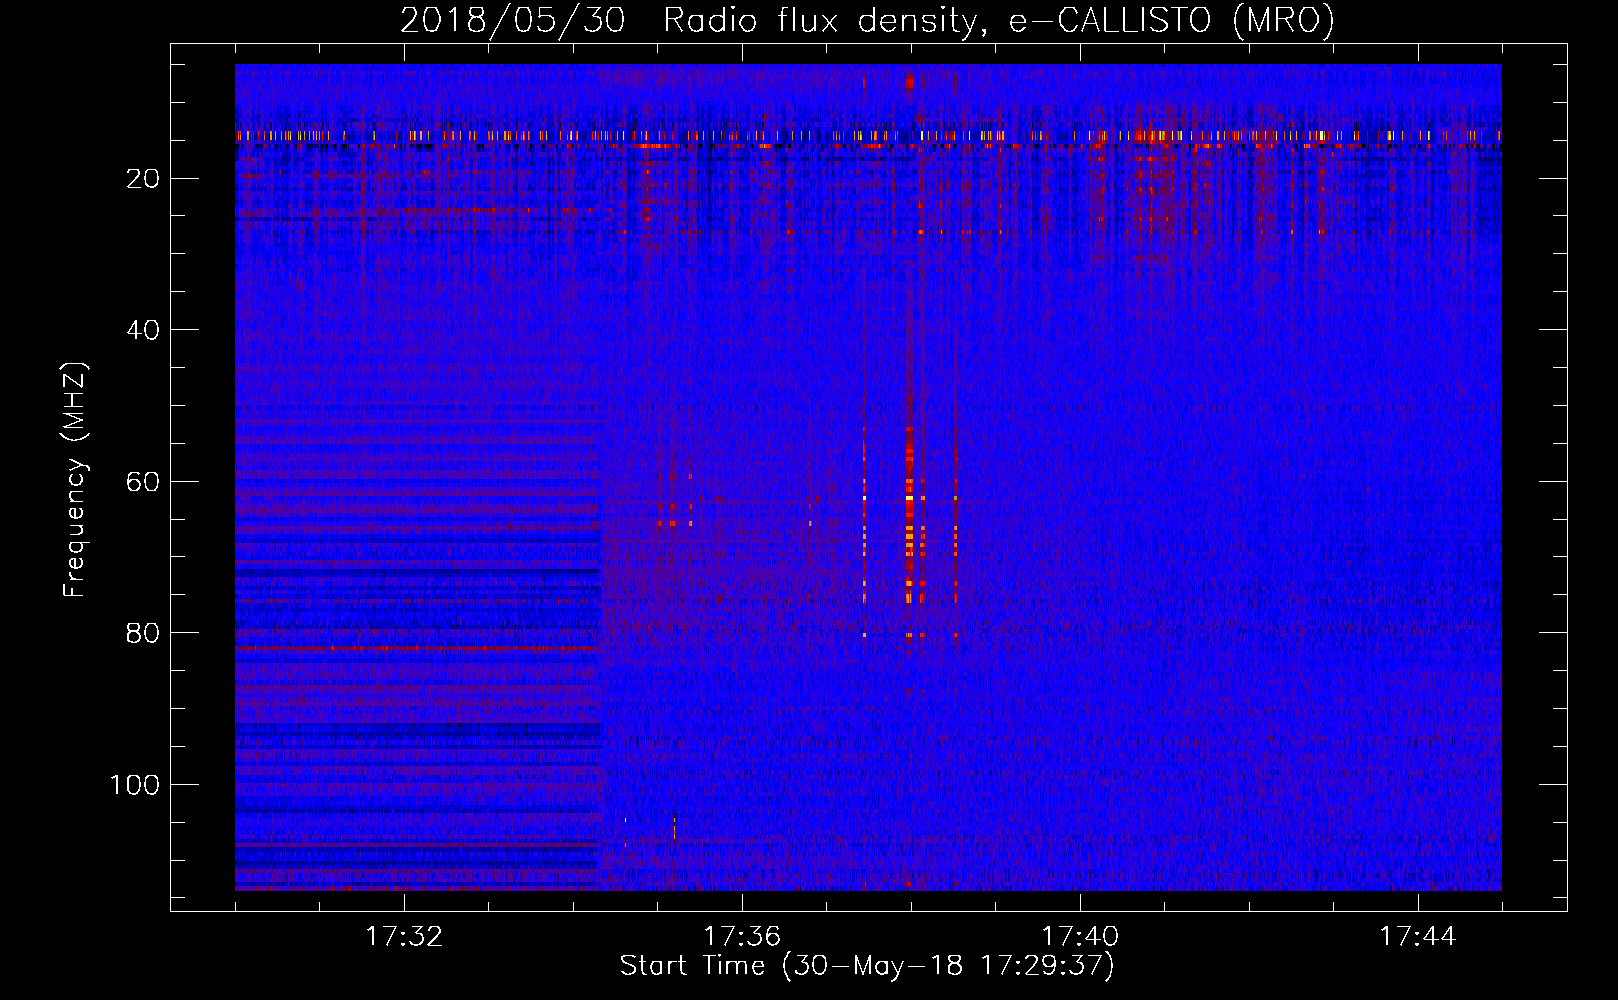
Task: Click the 17:32 time tick label
Action: tap(404, 937)
